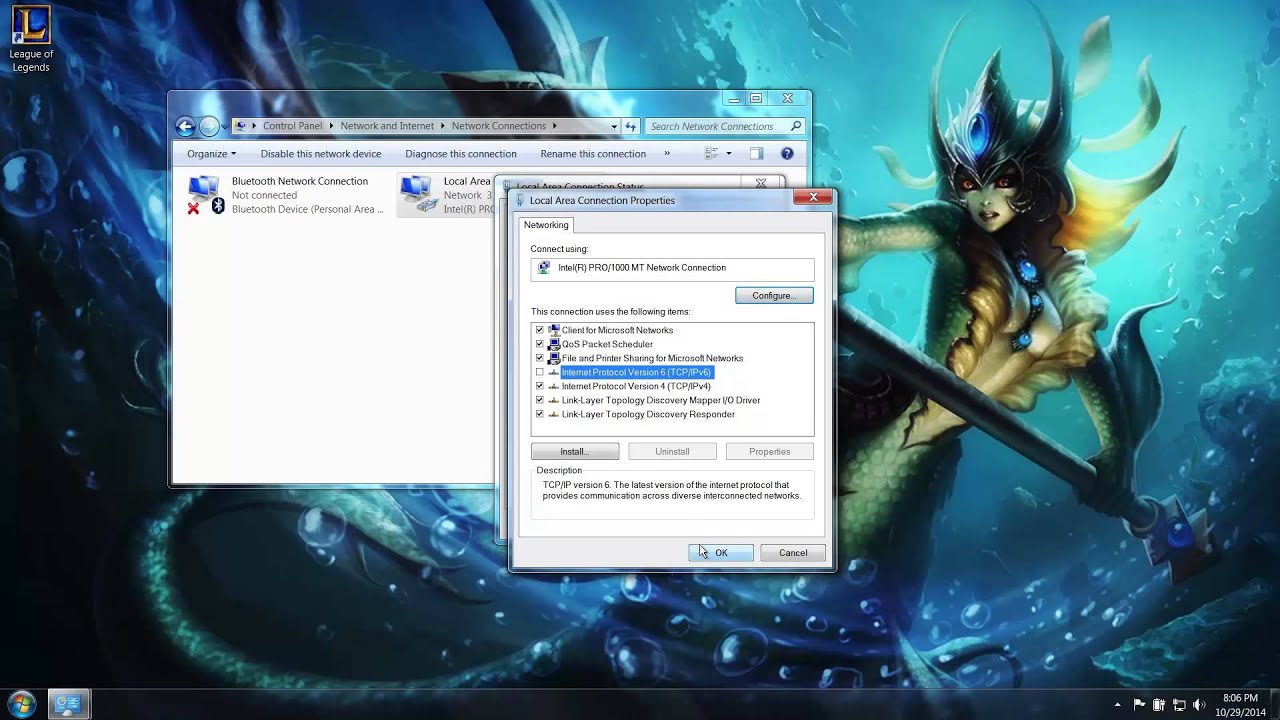Viewport: 1280px width, 720px height.
Task: Expand the arrow after Control Panel breadcrumb
Action: click(332, 126)
